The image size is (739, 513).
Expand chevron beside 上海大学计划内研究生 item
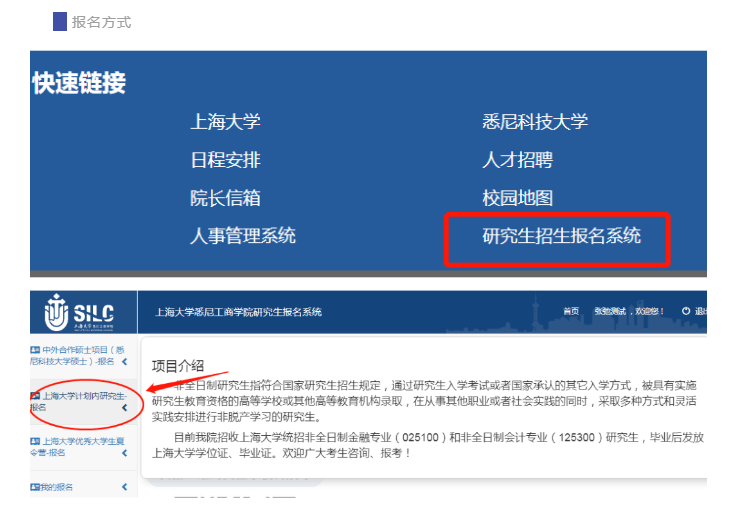pos(124,407)
